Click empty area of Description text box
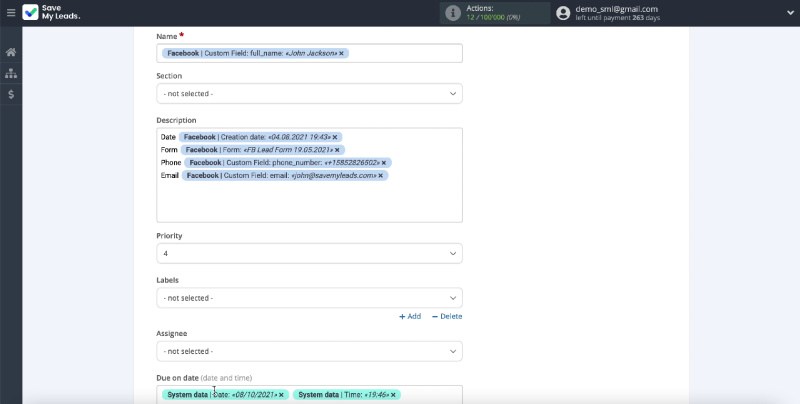 (309, 201)
